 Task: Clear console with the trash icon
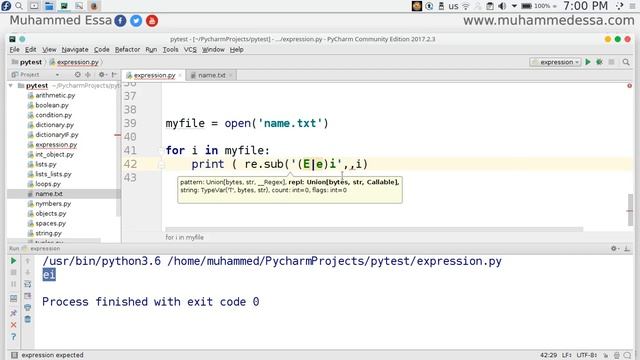(28, 319)
